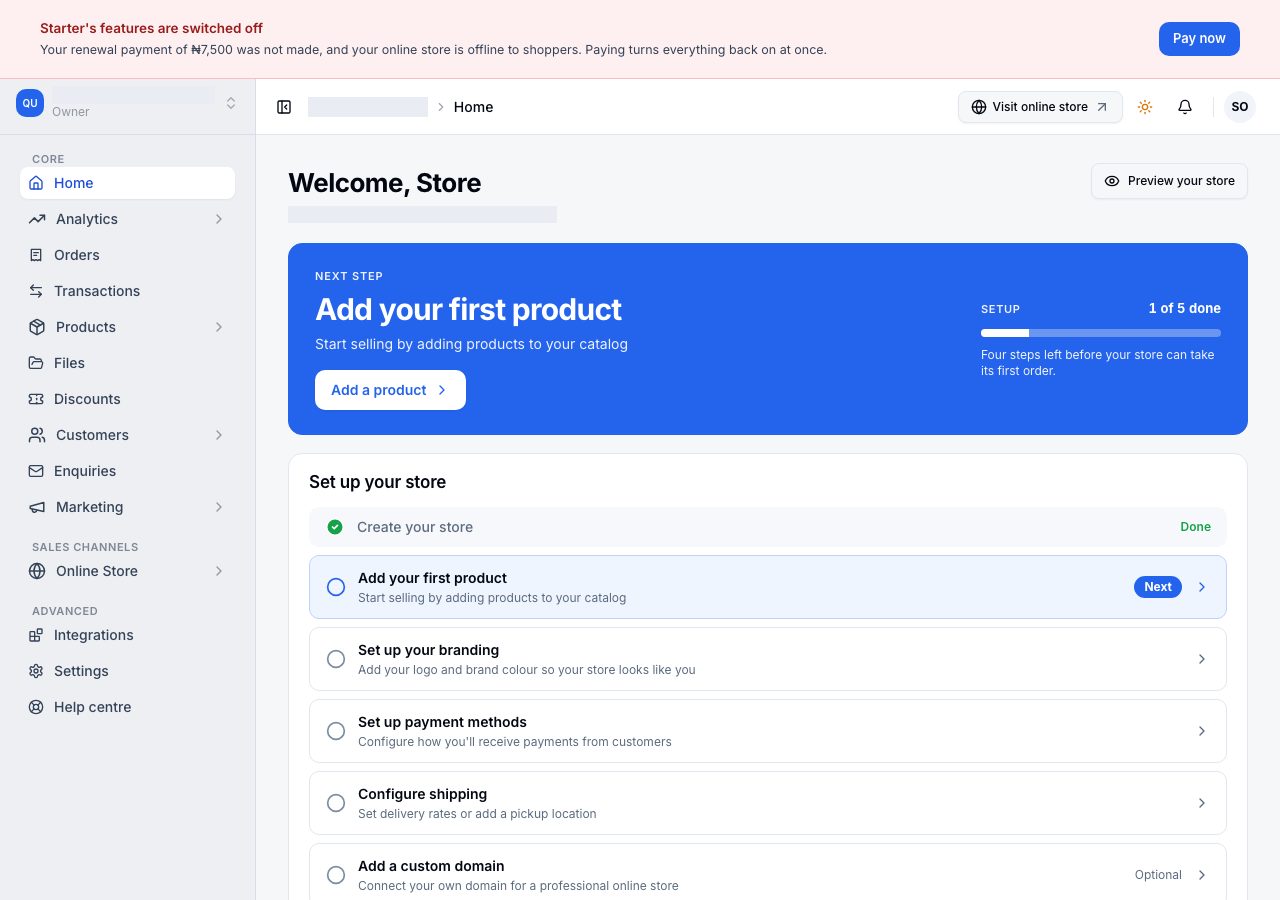This screenshot has height=900, width=1280.
Task: Click the QU store avatar icon
Action: click(30, 103)
